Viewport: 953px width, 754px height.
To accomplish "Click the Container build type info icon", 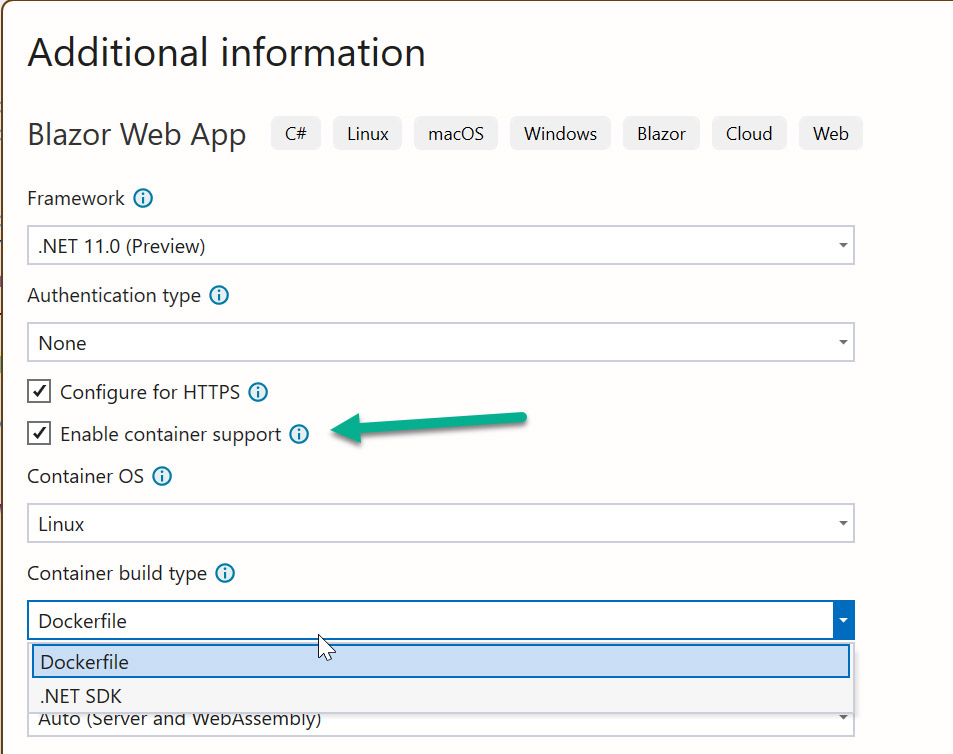I will (x=225, y=573).
